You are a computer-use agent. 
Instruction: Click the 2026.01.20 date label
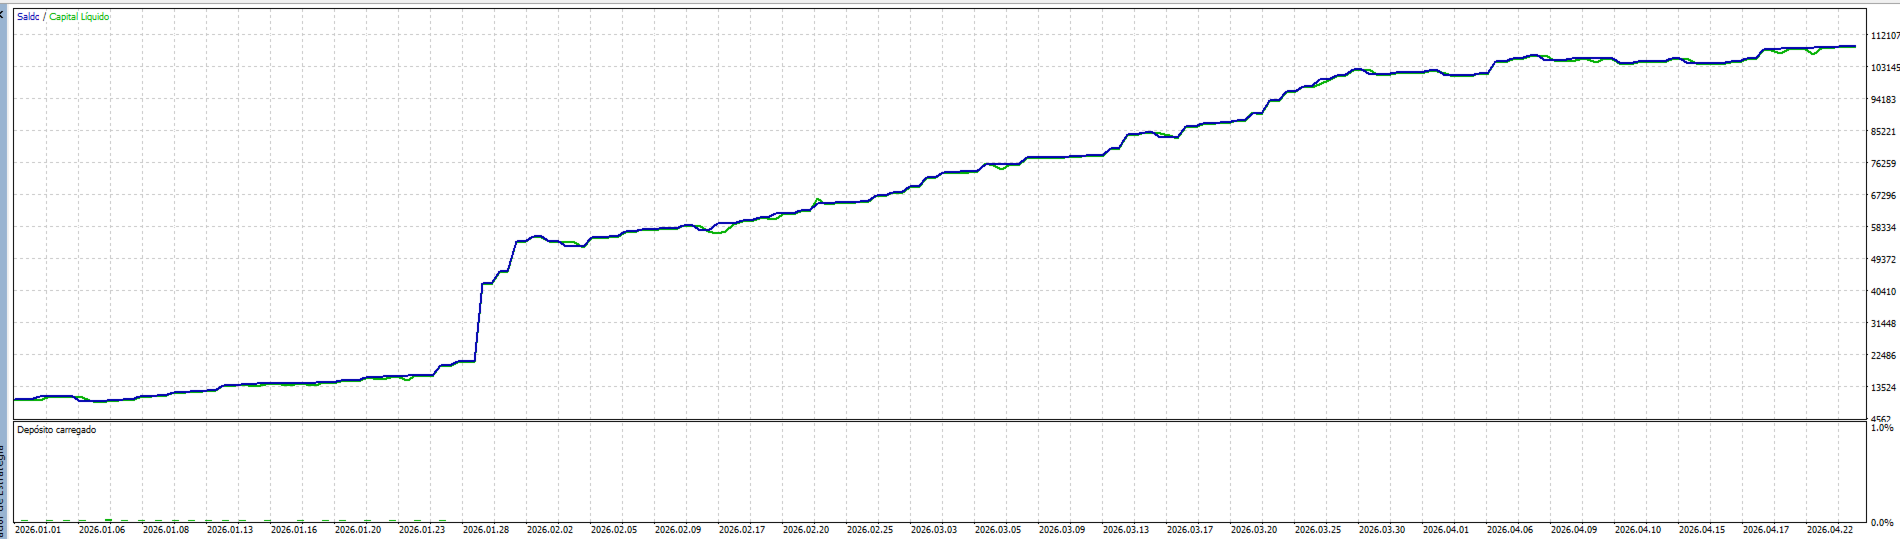click(358, 530)
